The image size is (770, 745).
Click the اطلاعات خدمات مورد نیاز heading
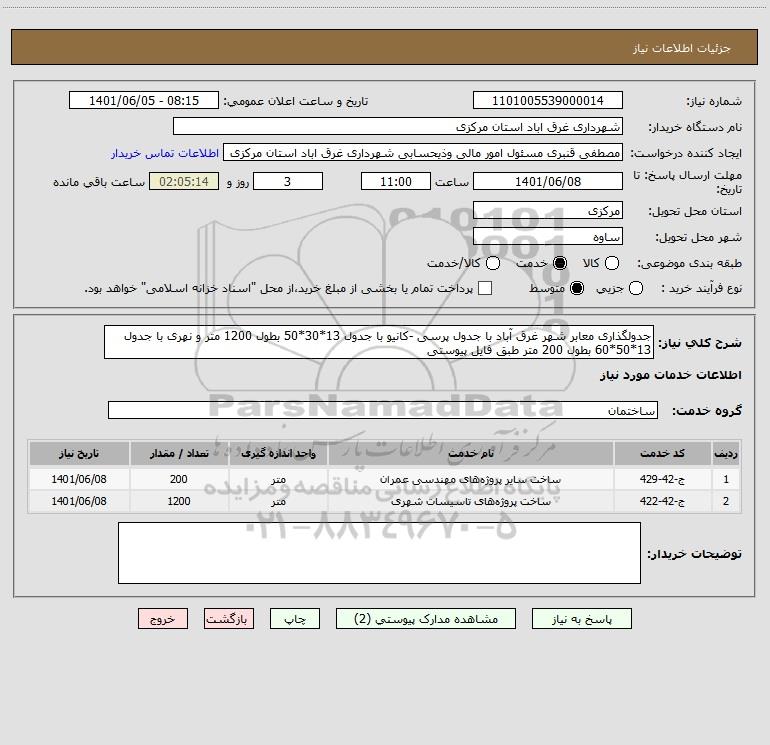[670, 375]
